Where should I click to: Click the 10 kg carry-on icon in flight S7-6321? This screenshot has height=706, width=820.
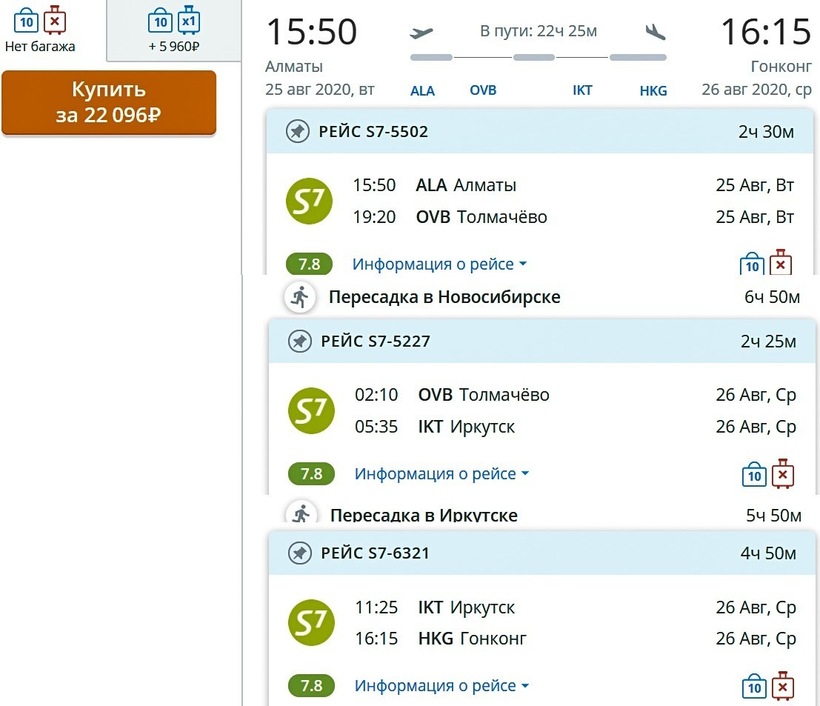754,686
